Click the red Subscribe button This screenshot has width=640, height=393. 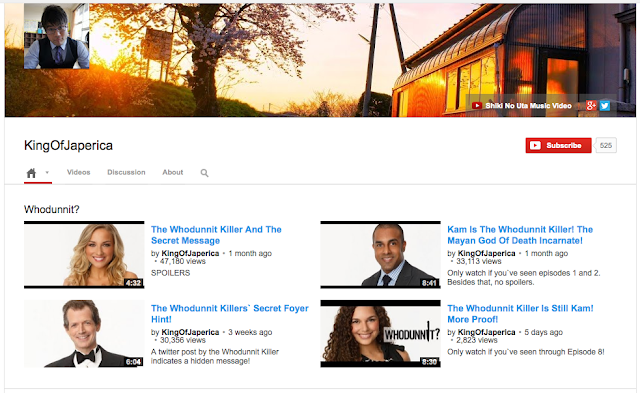coord(558,145)
